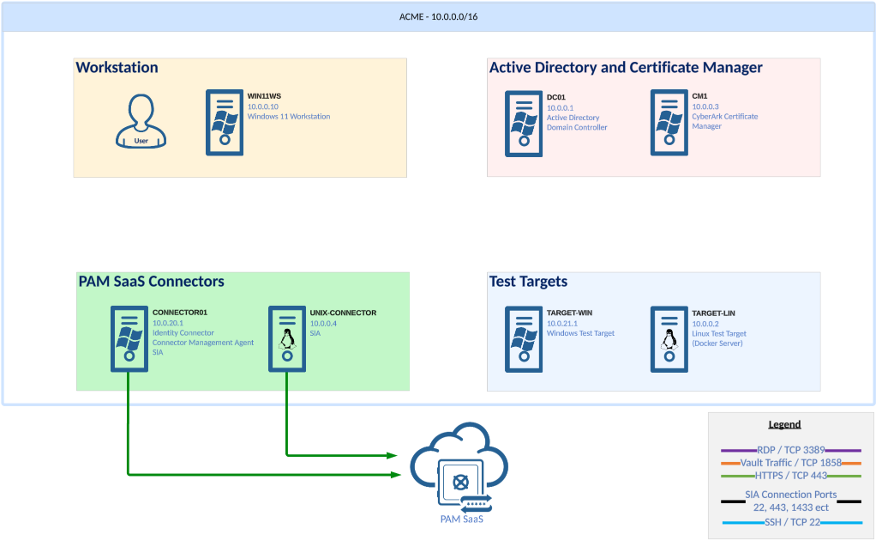Select the Test Targets group title

(x=528, y=282)
